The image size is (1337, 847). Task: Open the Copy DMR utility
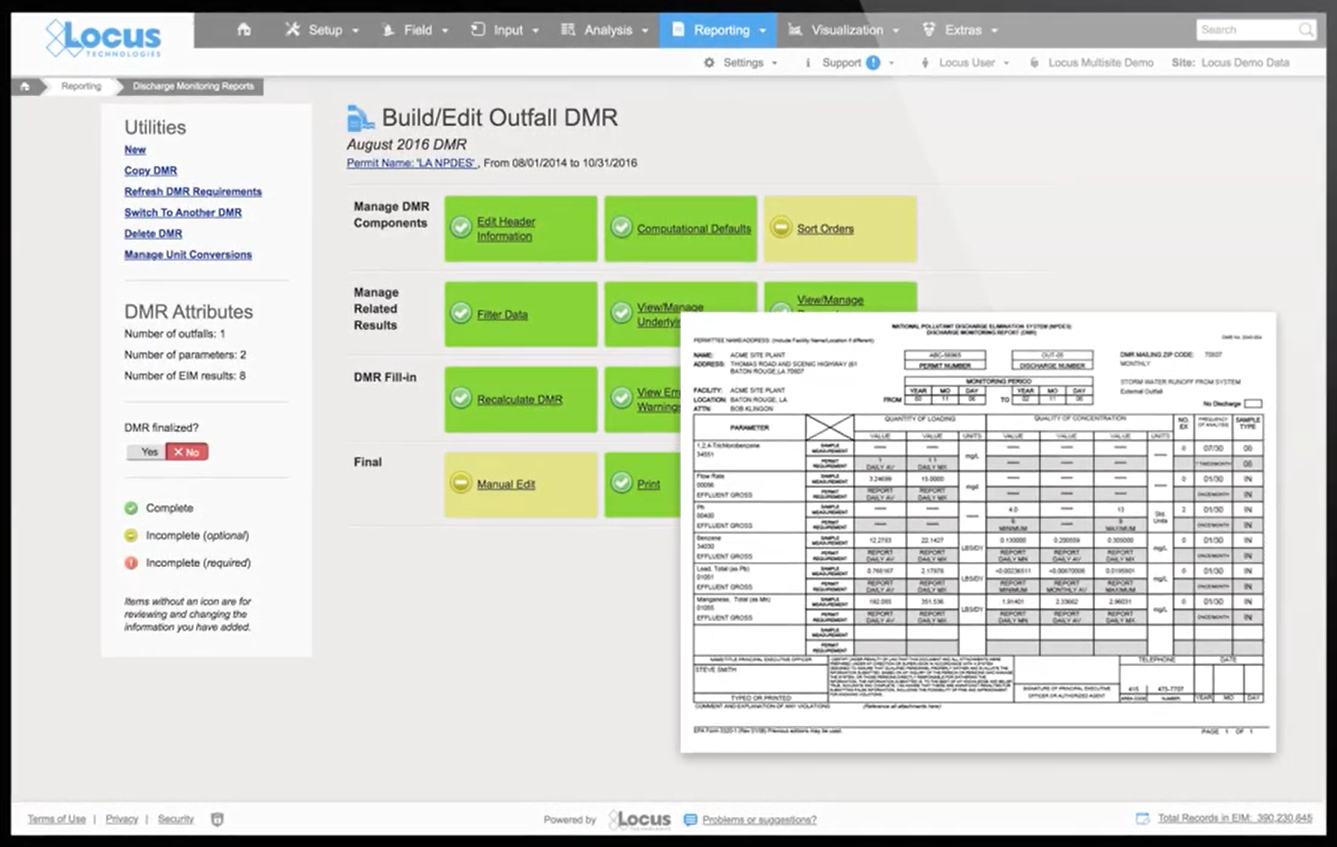pyautogui.click(x=150, y=171)
